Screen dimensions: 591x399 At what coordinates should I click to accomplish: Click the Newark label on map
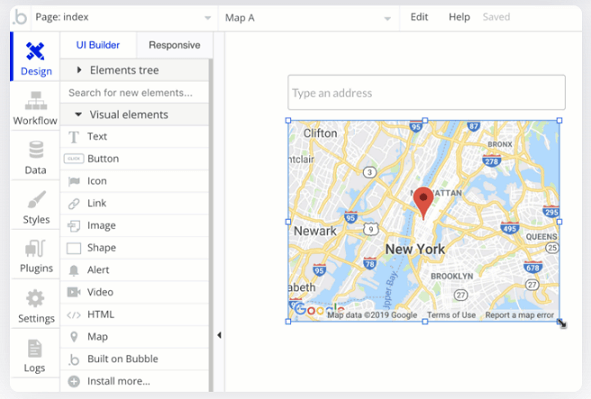[x=315, y=231]
